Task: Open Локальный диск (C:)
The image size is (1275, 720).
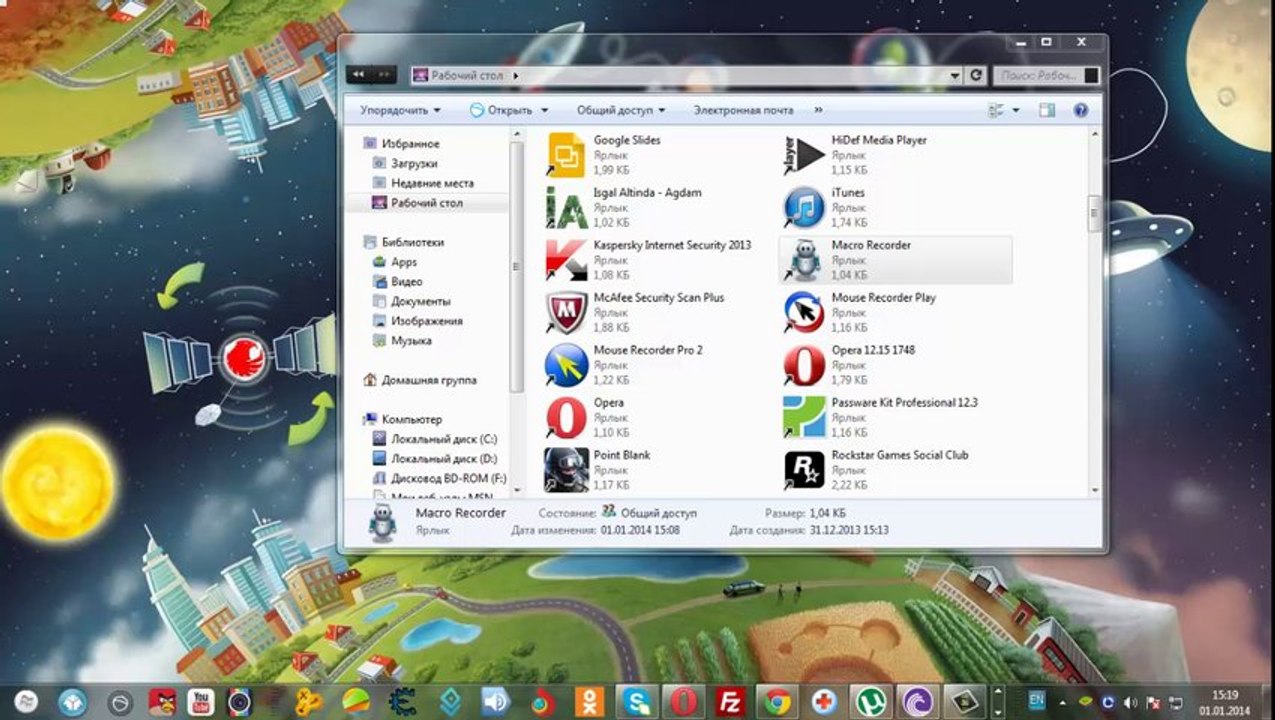Action: coord(434,439)
